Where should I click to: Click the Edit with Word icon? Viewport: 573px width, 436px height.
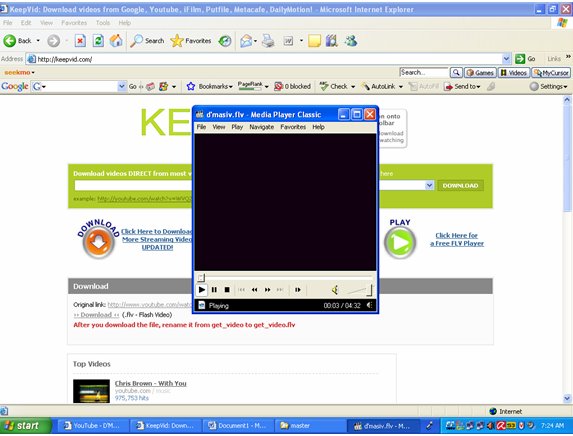(288, 41)
